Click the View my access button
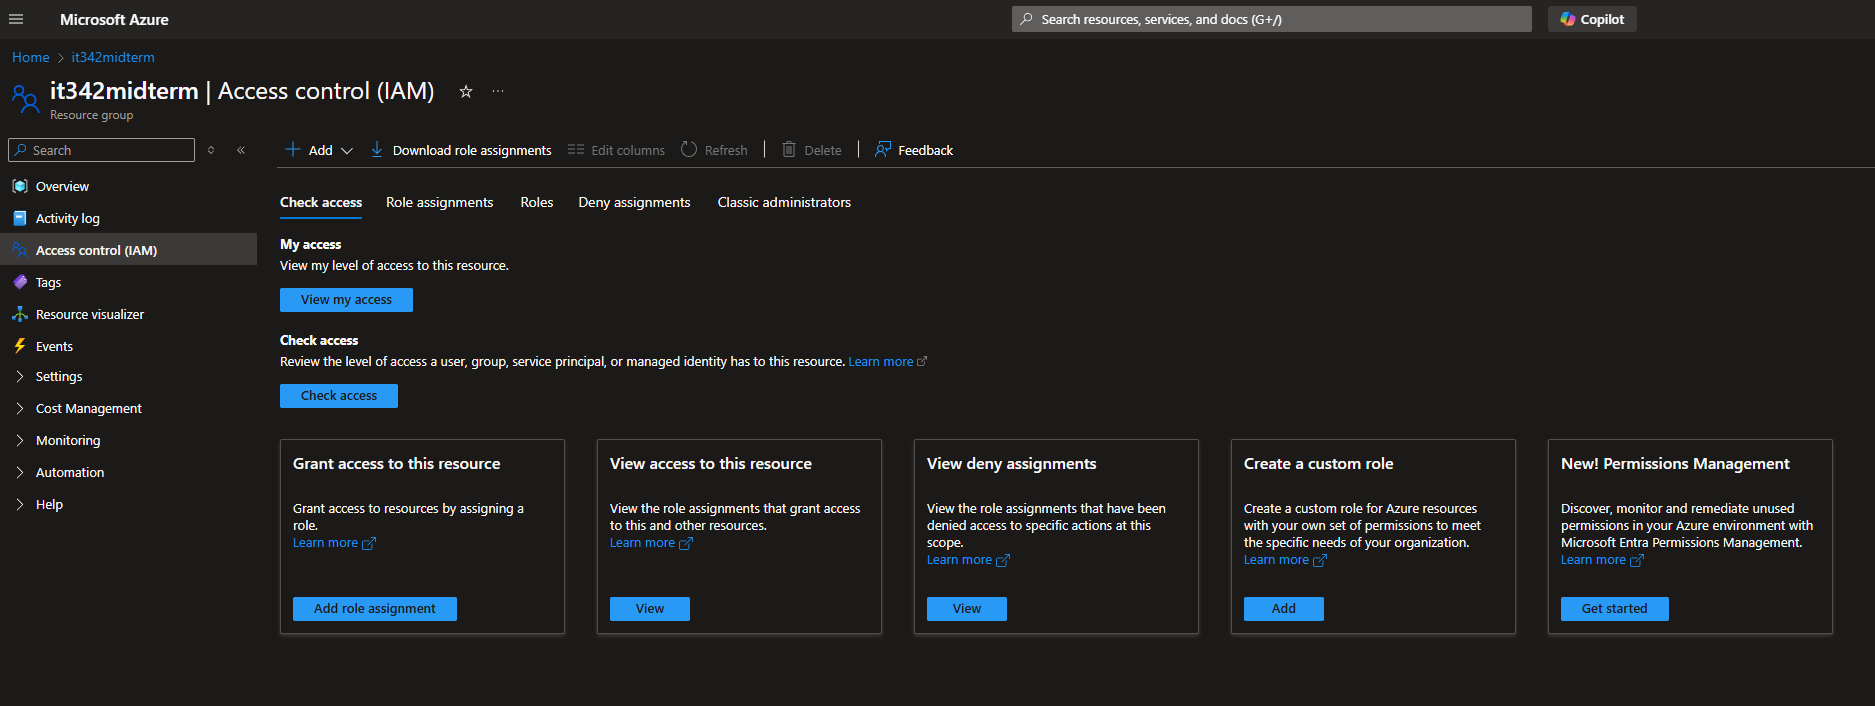Screen dimensions: 1875x706 point(346,300)
